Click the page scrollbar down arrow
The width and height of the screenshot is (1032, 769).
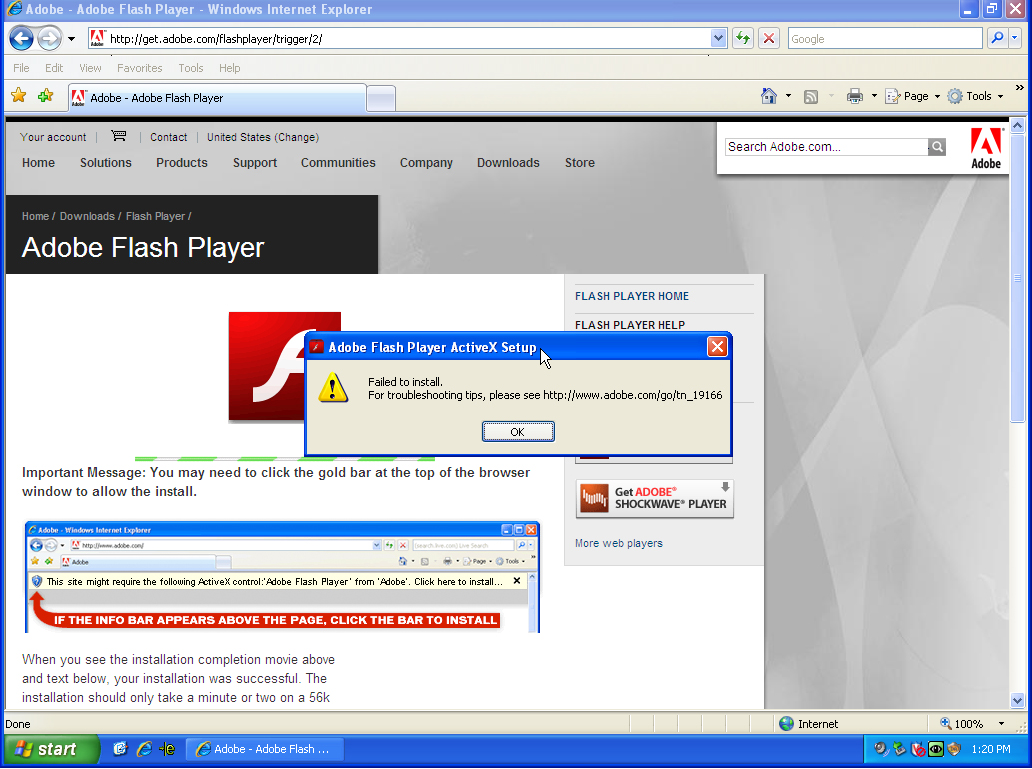click(x=1018, y=701)
